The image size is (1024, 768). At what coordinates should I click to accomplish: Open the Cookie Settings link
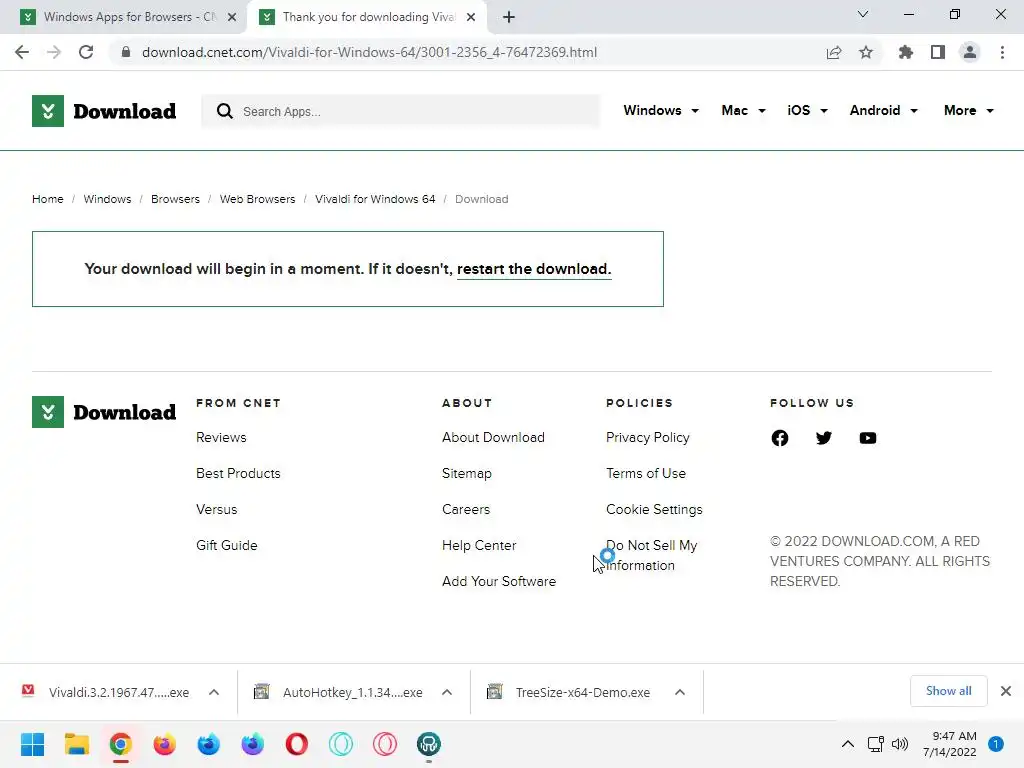click(x=654, y=509)
